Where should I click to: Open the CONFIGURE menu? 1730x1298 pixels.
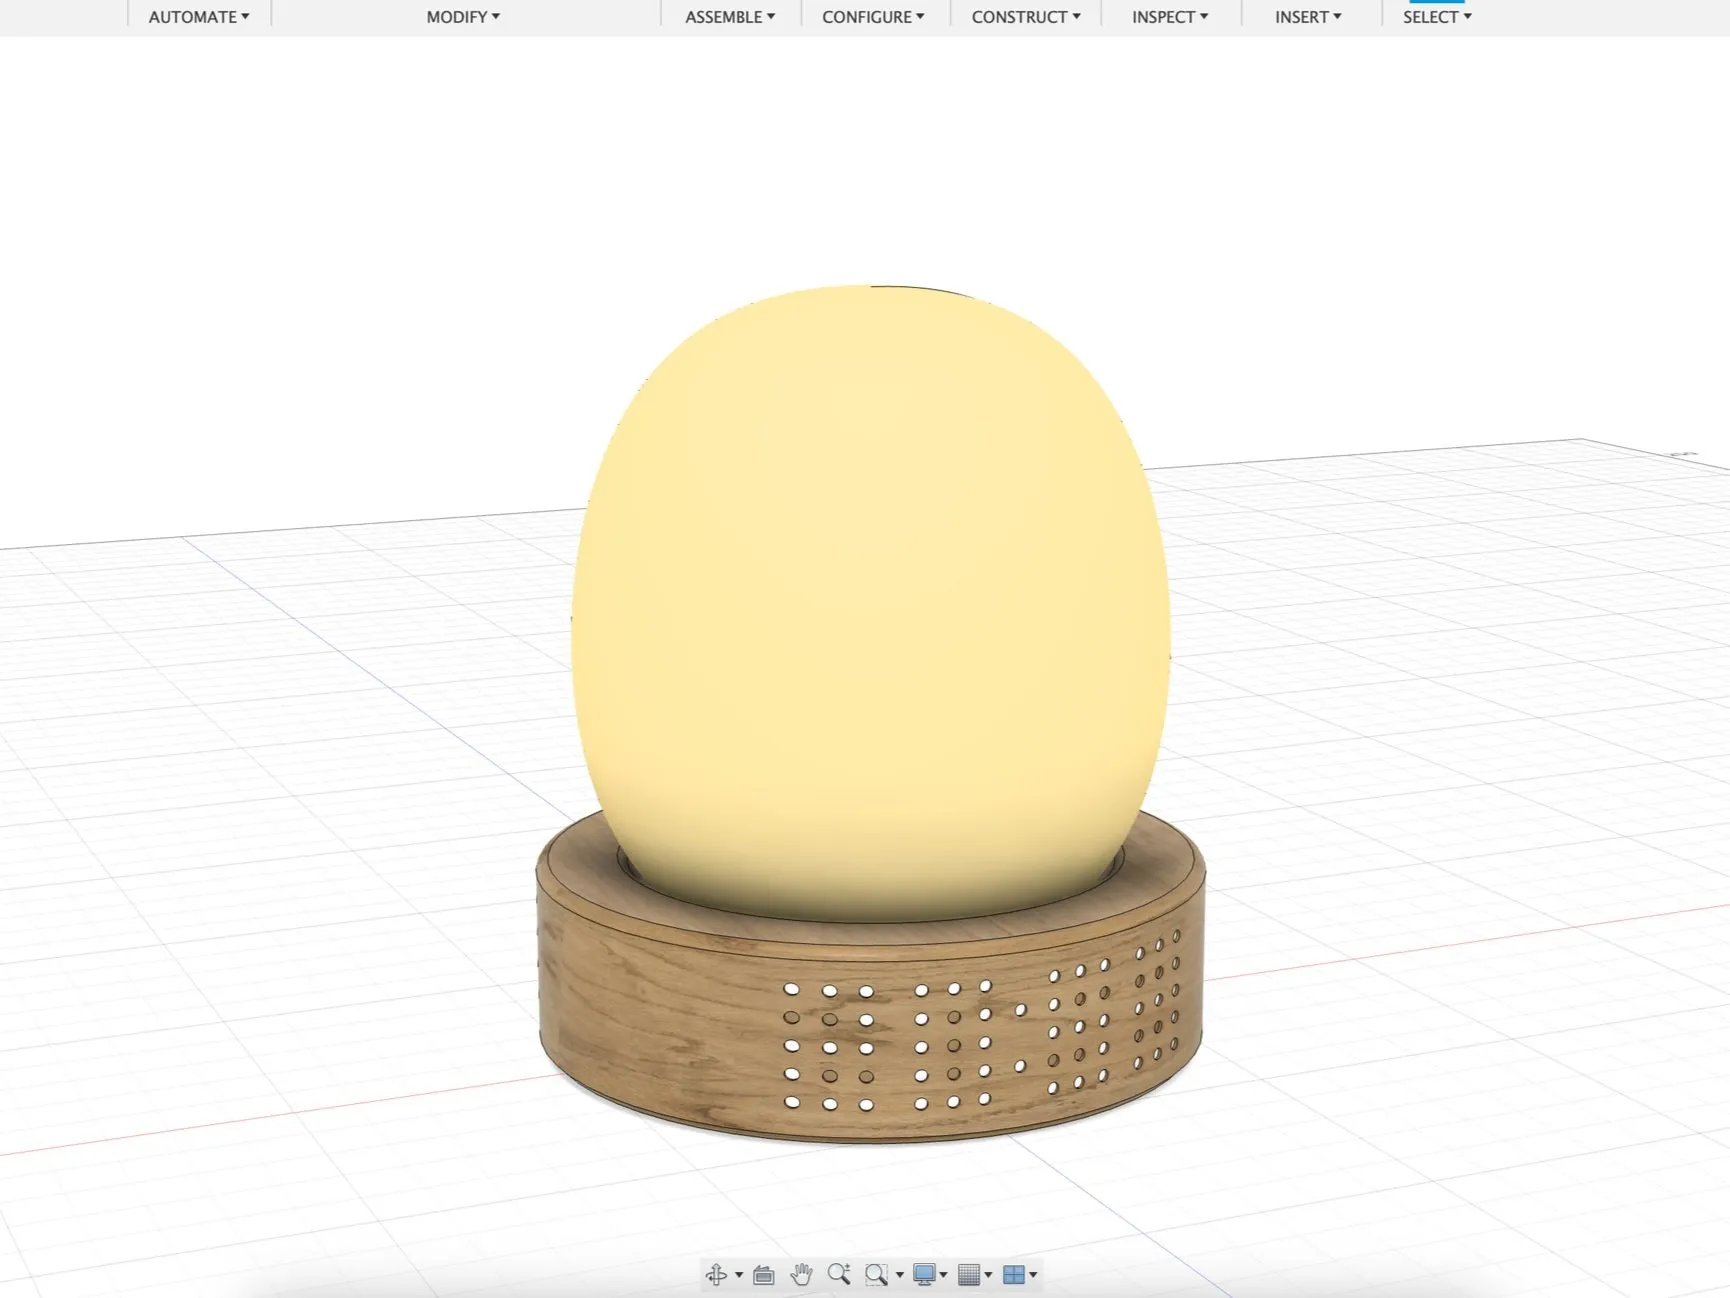pyautogui.click(x=873, y=17)
